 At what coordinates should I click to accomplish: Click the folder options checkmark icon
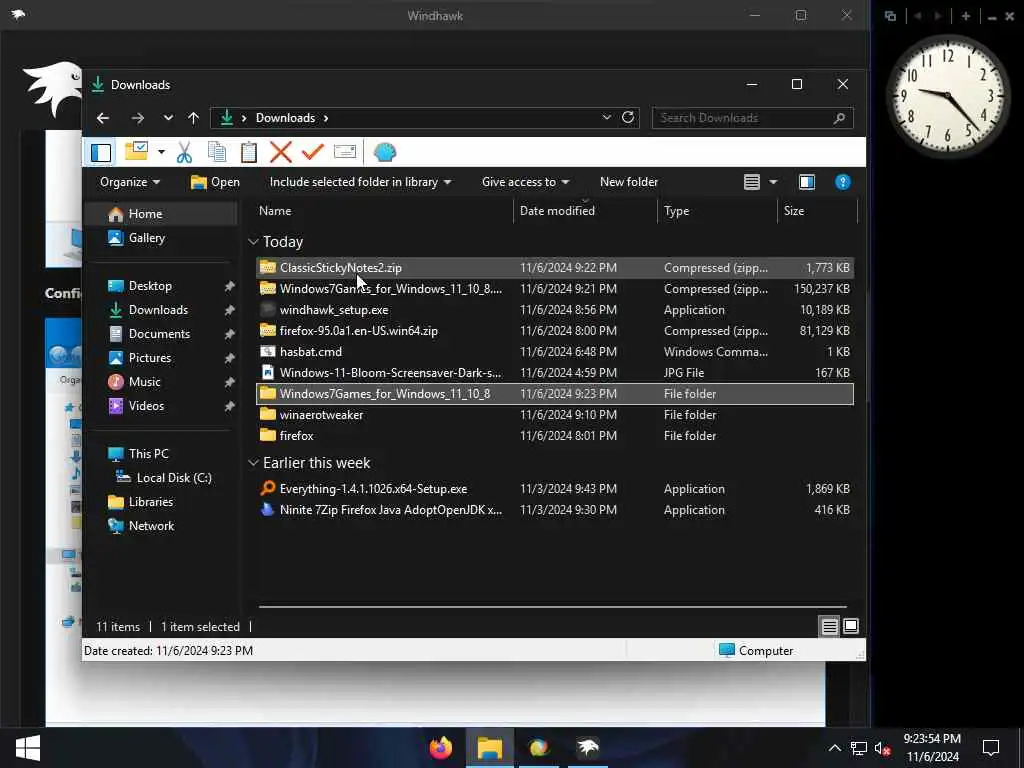(136, 152)
